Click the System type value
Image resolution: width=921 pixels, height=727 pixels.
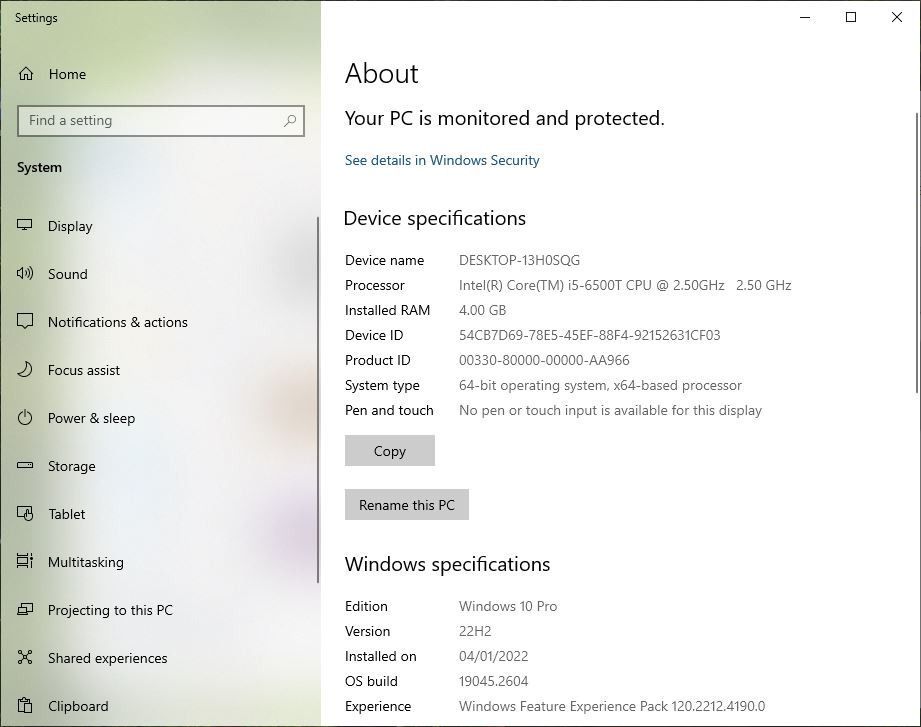click(x=600, y=385)
